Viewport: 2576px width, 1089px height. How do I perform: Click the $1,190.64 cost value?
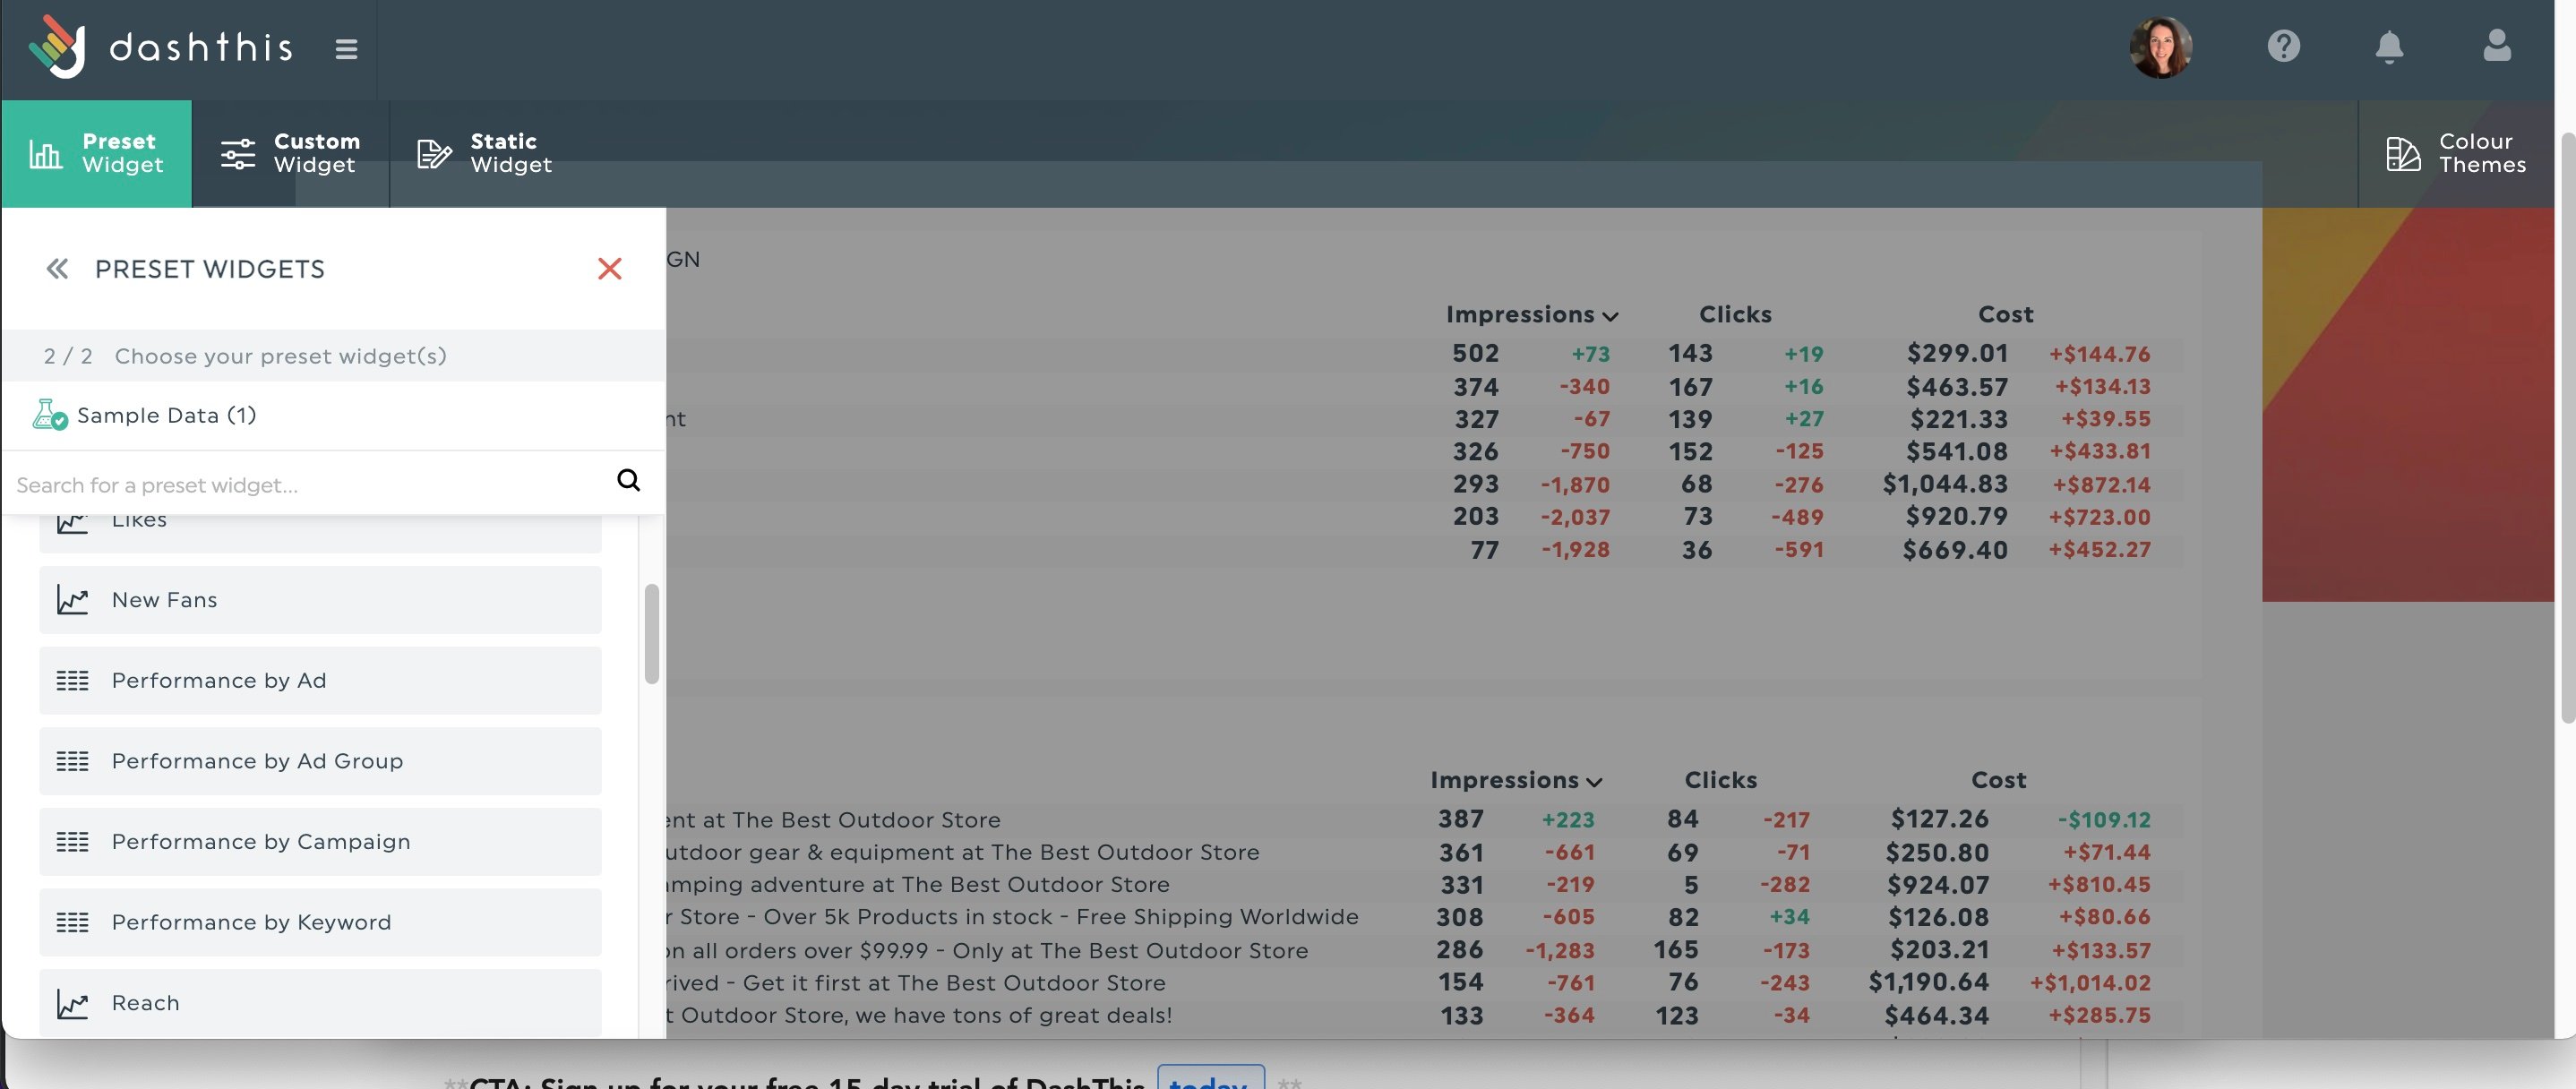pos(1929,982)
